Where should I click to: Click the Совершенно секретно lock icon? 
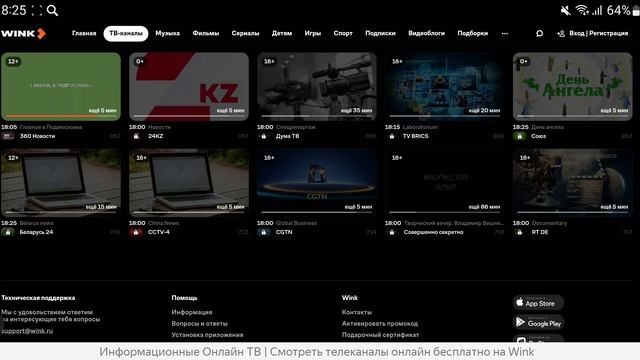392,232
